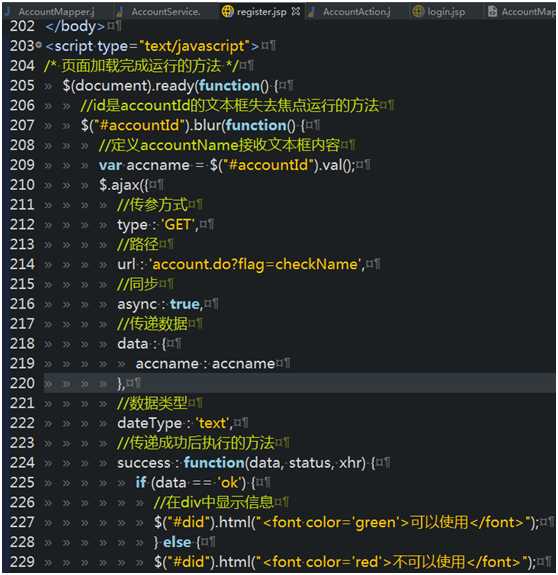Click the comment '//同步'
This screenshot has height=575, width=558.
[x=138, y=284]
